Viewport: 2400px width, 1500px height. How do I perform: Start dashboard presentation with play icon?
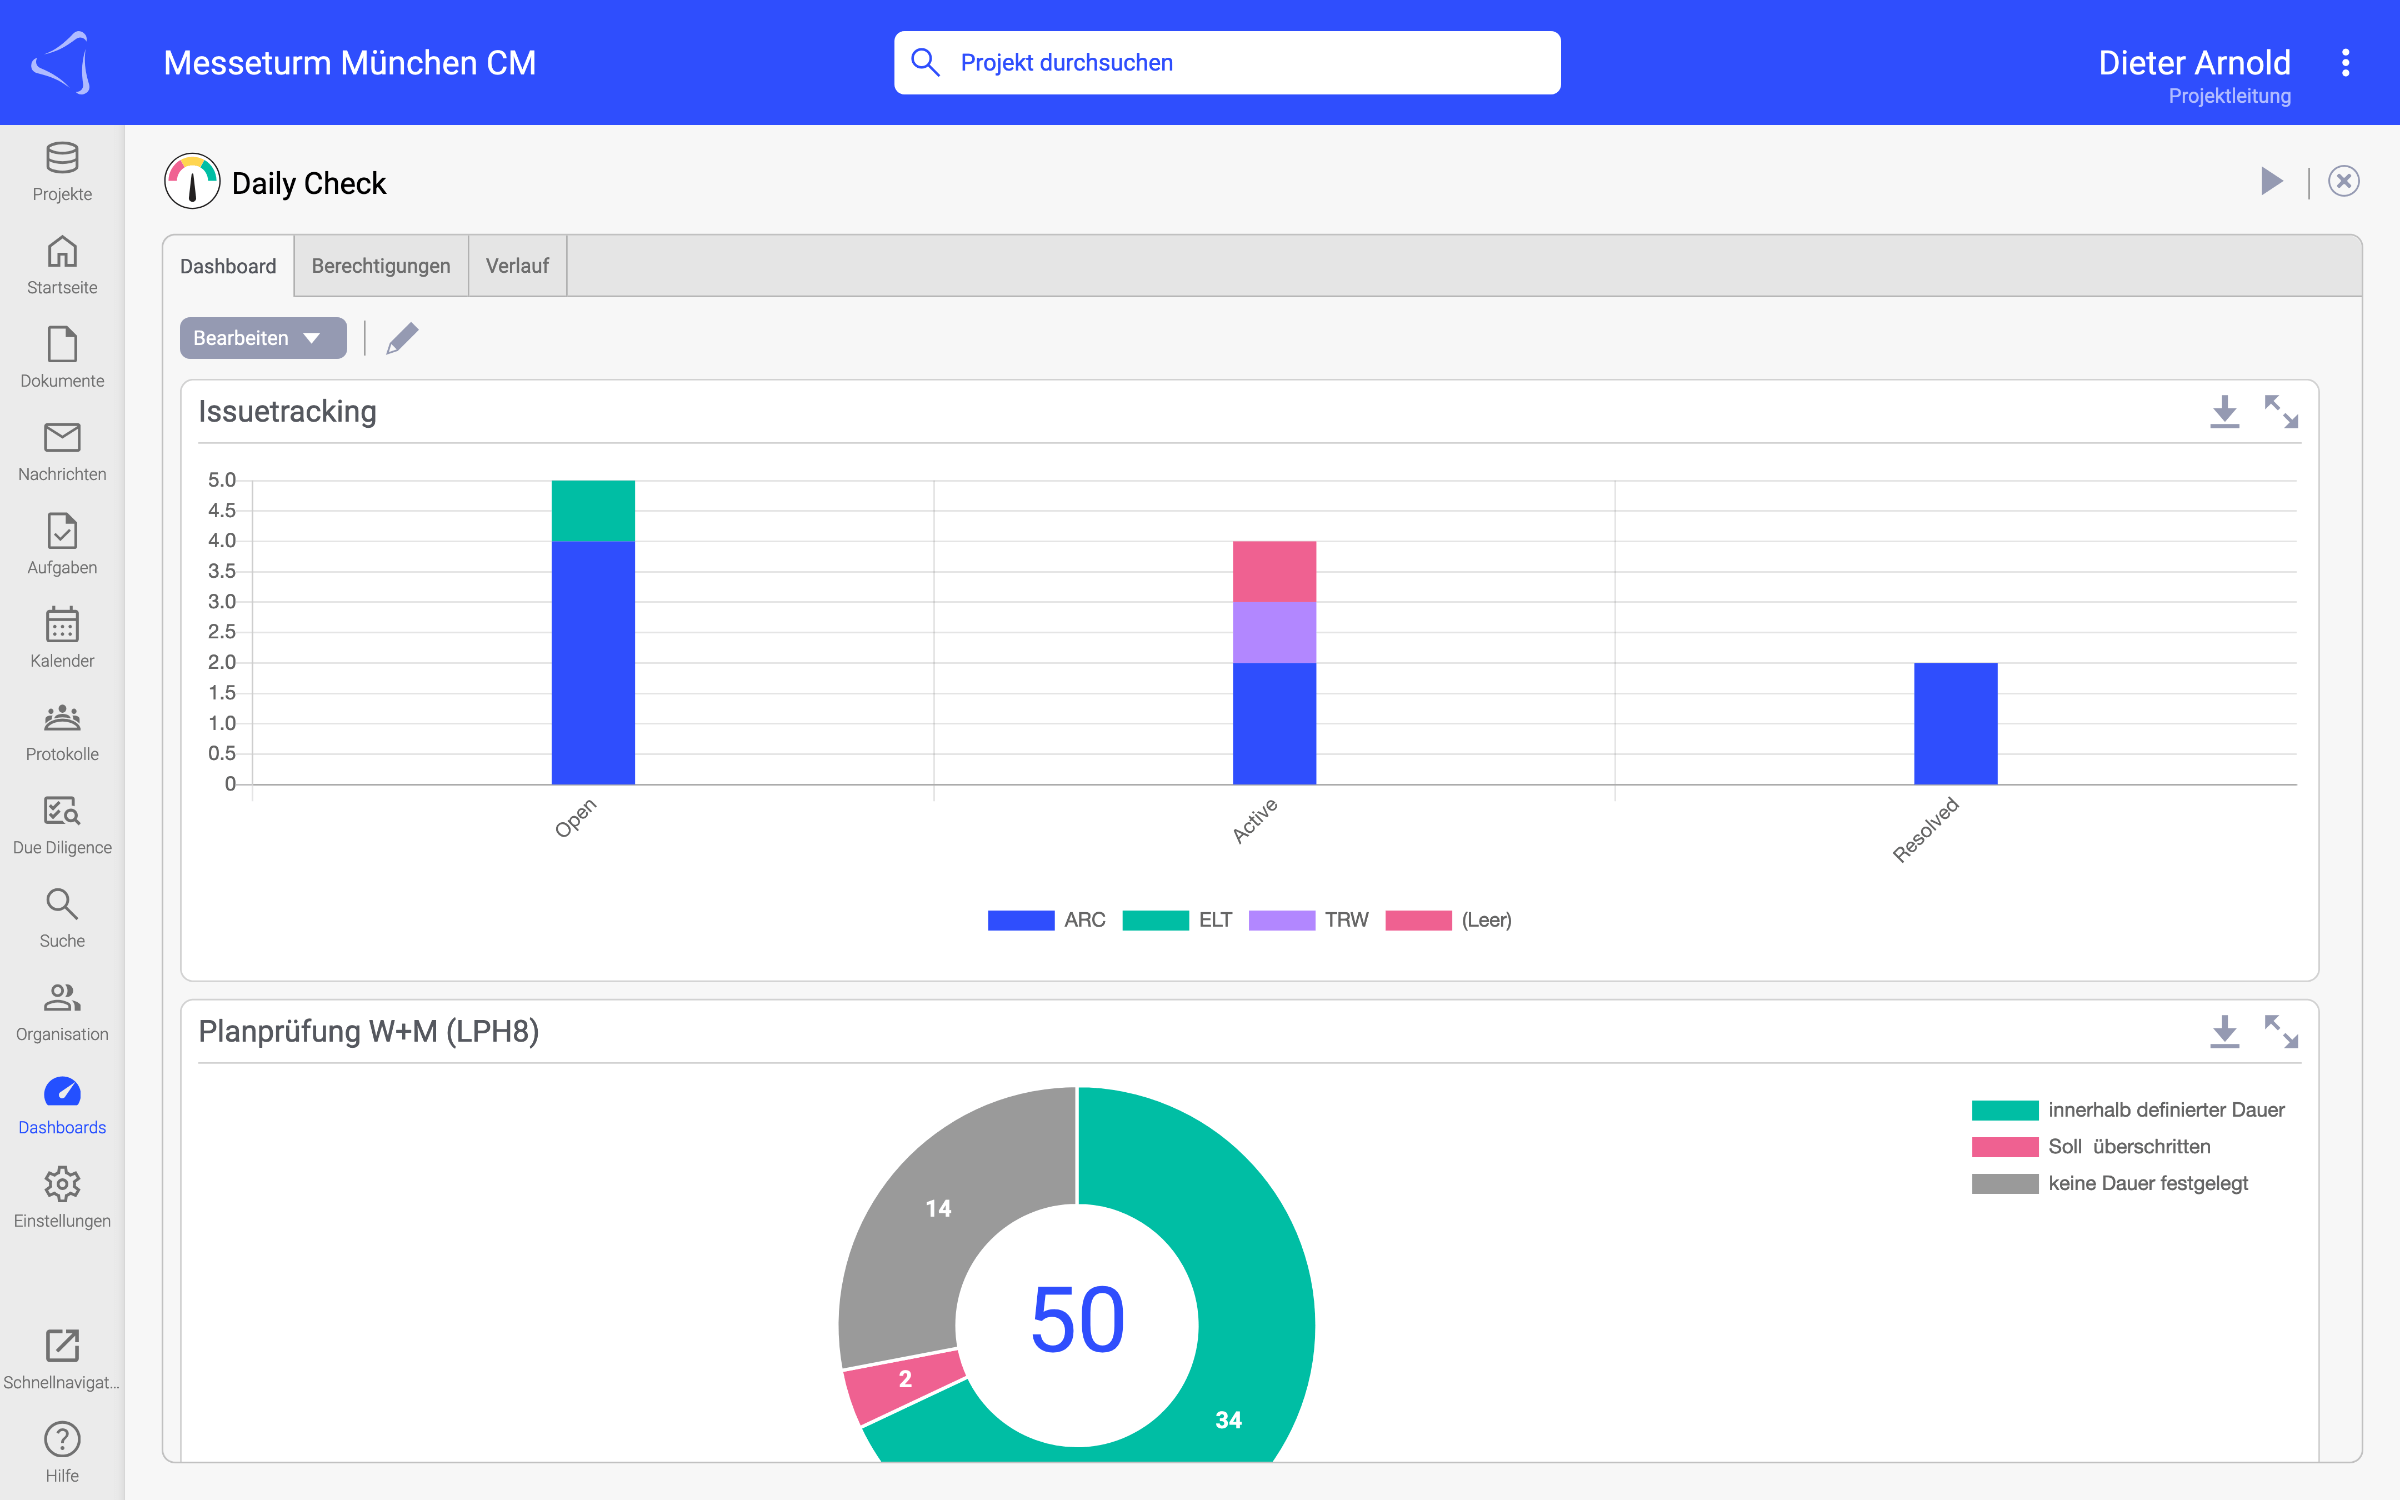click(x=2272, y=181)
